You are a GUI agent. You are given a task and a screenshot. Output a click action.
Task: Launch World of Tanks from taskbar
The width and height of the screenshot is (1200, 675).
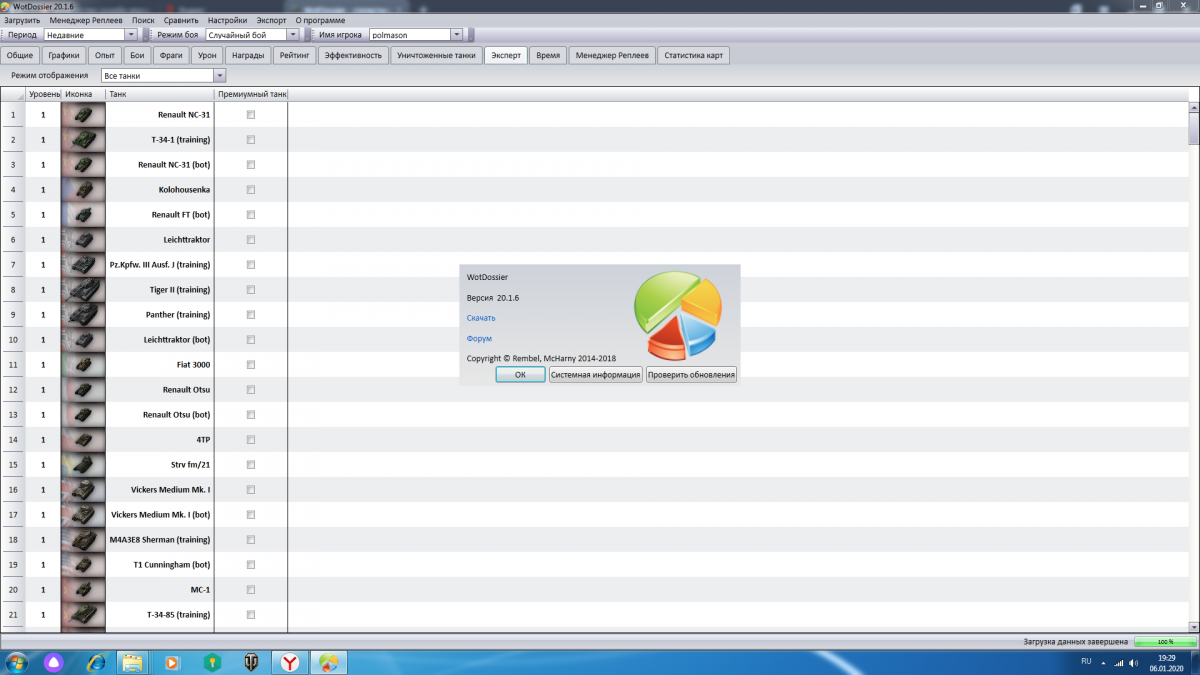coord(250,662)
